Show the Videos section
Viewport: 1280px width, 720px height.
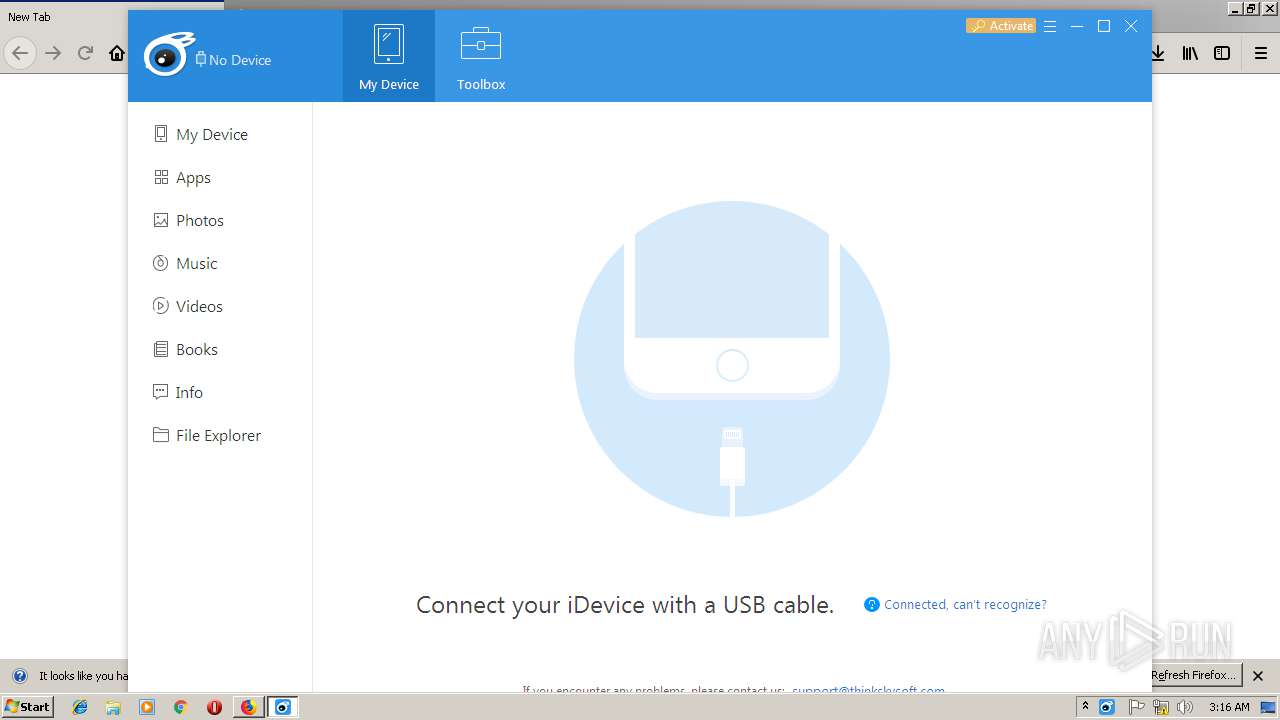click(x=188, y=306)
